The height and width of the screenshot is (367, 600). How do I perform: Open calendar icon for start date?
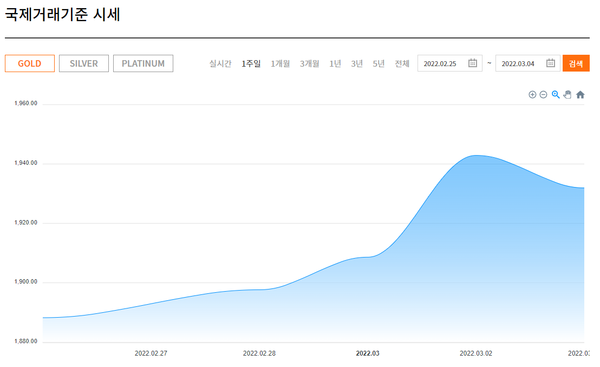(473, 63)
